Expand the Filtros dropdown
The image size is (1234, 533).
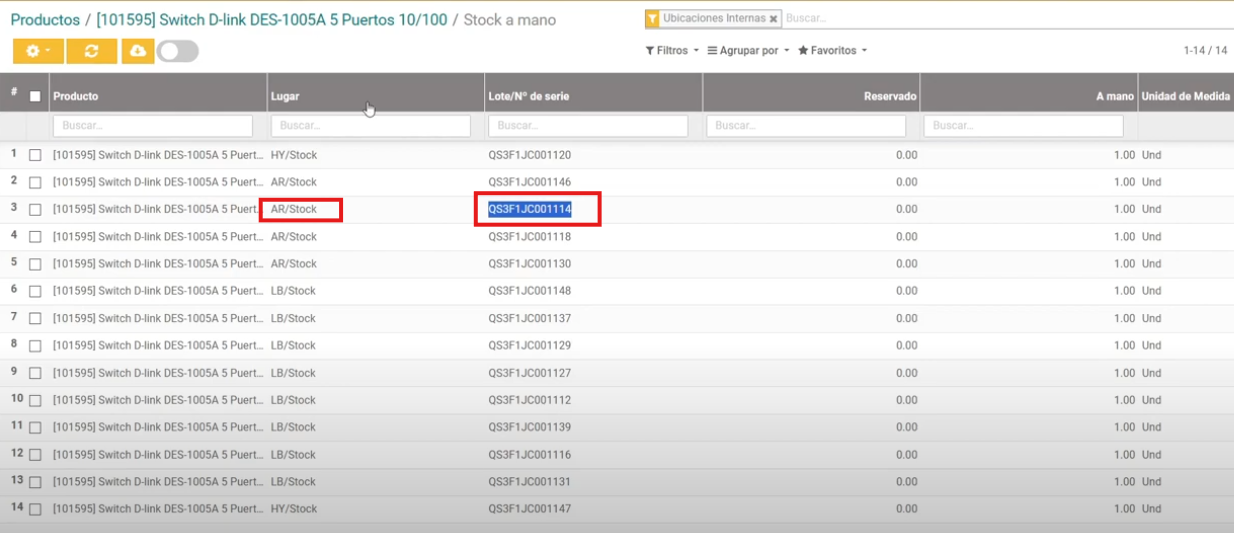[672, 50]
